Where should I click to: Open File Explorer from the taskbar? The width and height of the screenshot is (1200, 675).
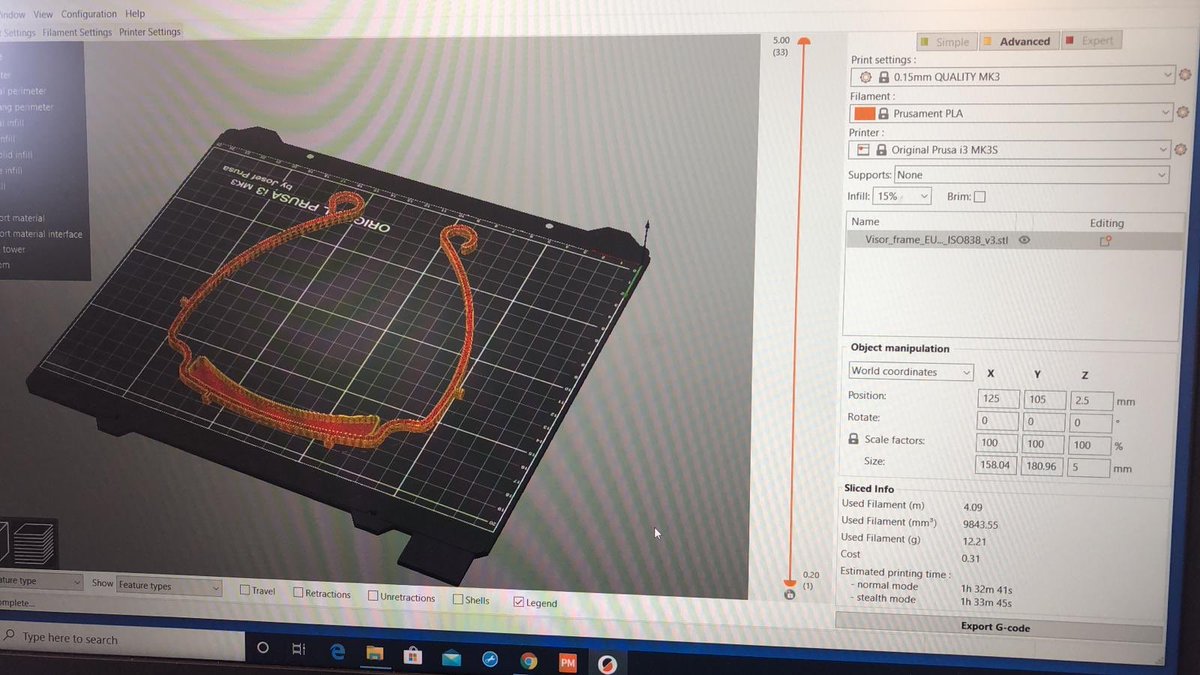point(375,653)
